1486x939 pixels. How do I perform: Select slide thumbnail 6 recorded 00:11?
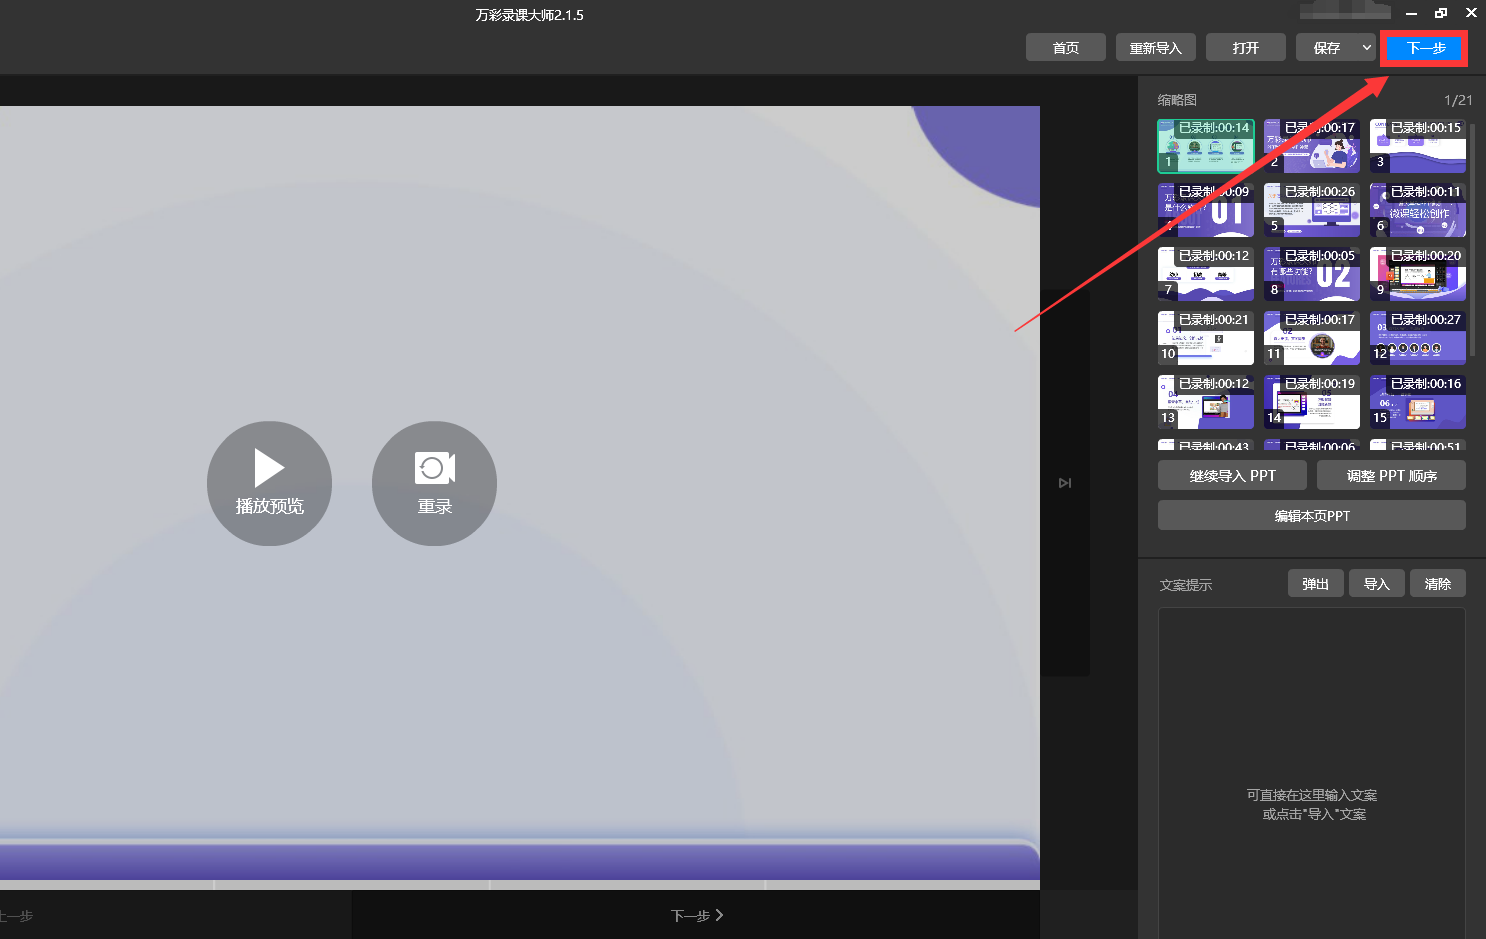pyautogui.click(x=1418, y=210)
